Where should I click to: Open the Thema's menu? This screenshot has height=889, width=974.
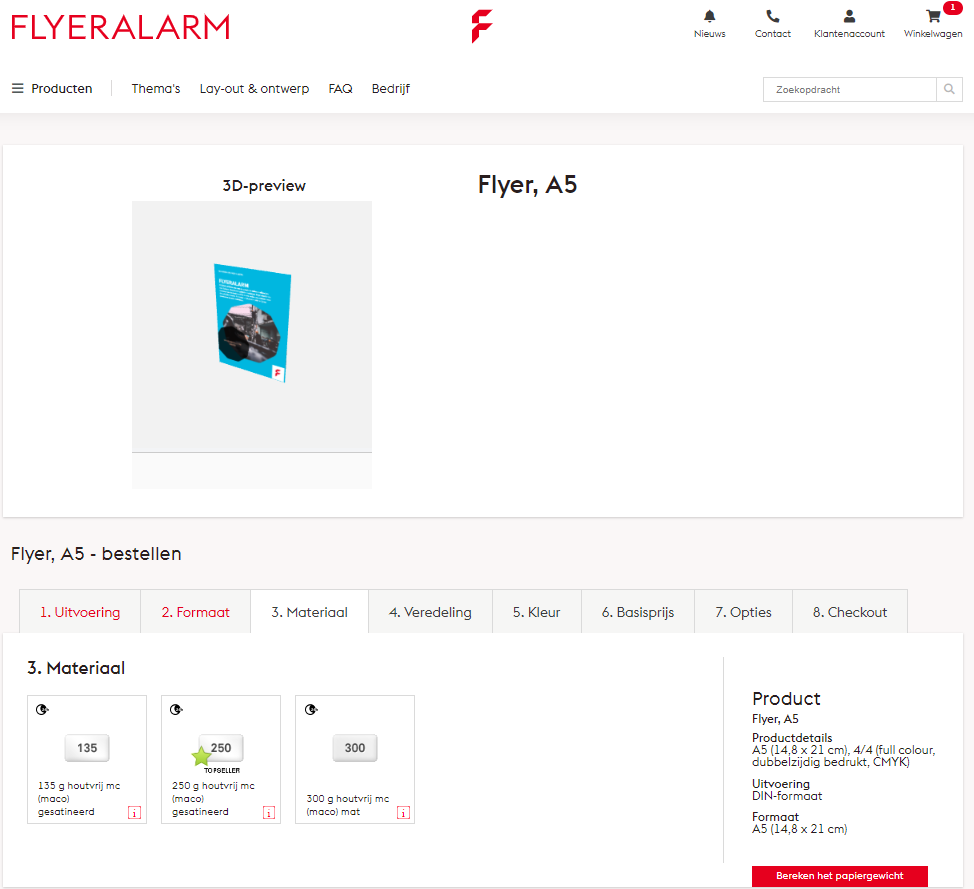(x=156, y=89)
